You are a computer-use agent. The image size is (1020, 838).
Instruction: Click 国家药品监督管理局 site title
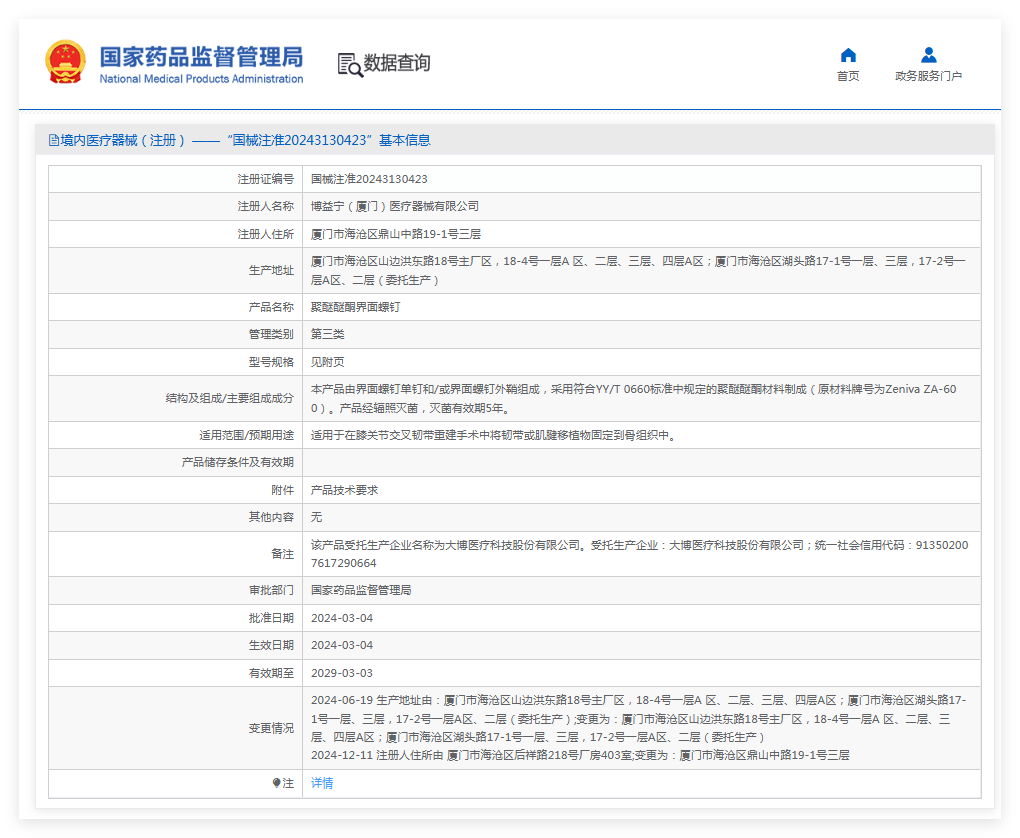(x=201, y=57)
